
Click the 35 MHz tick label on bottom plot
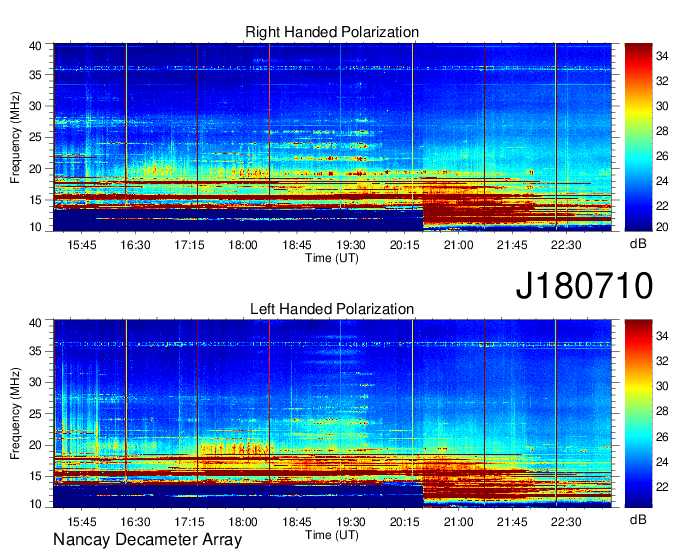tap(35, 351)
